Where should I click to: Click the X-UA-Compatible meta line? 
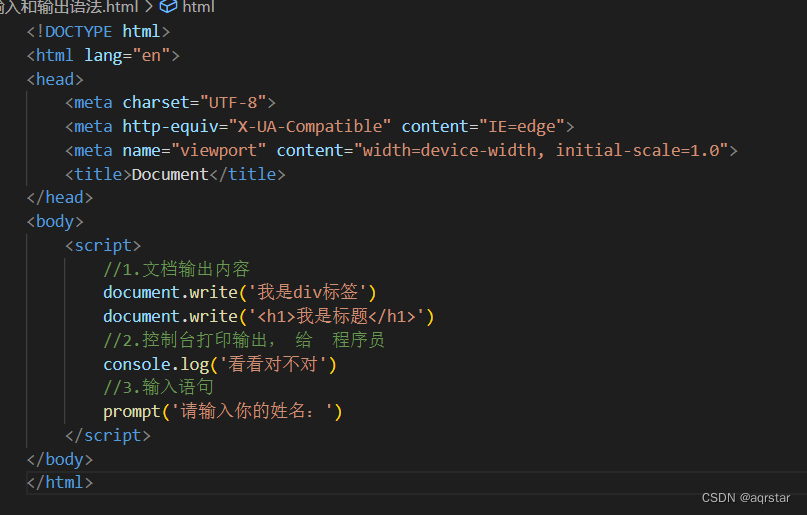(319, 127)
